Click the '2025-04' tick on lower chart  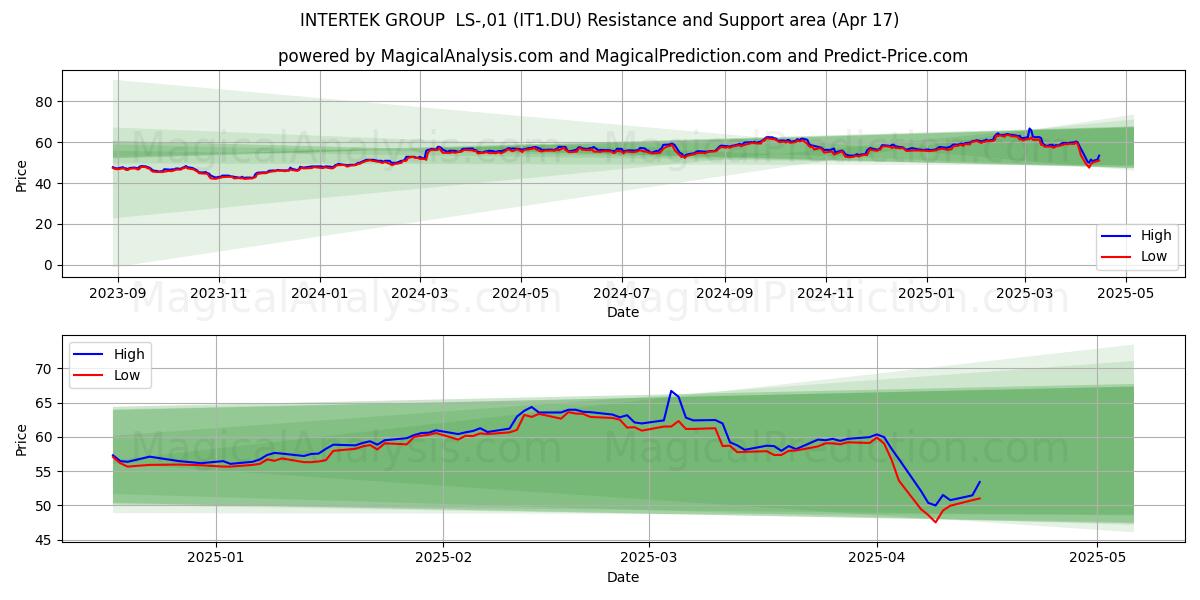[877, 558]
